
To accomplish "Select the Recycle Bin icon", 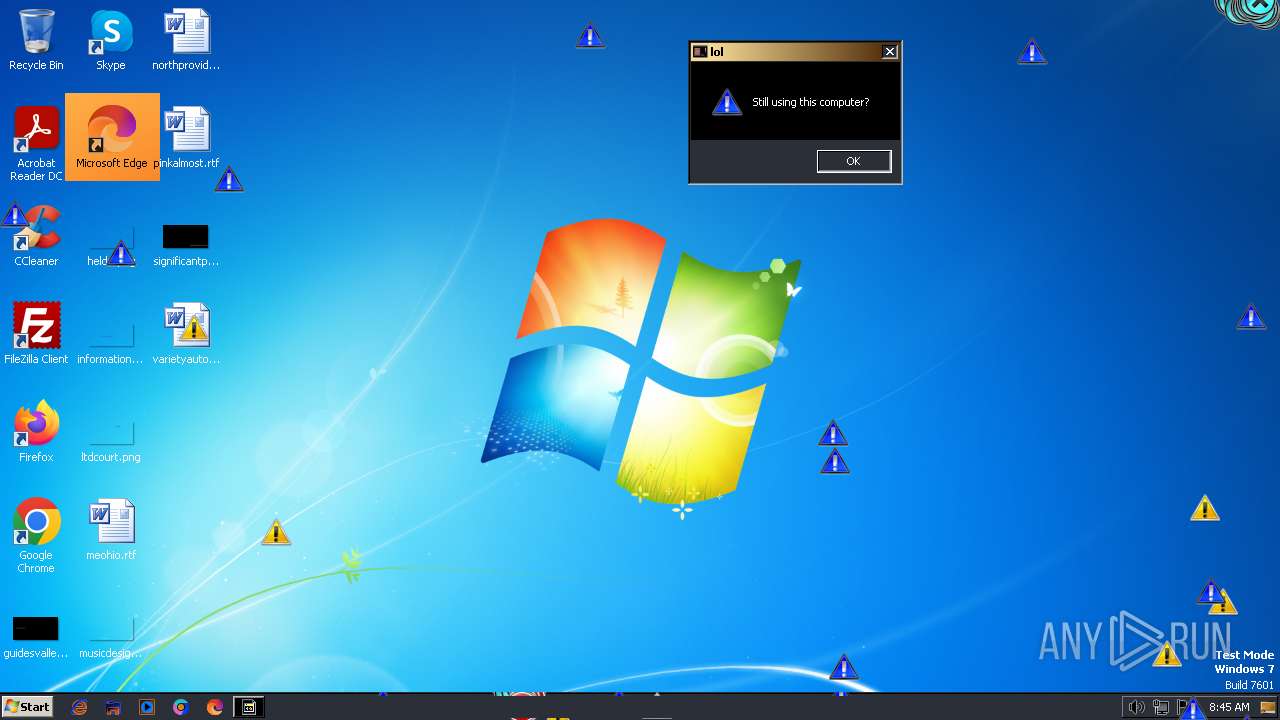I will tap(36, 40).
